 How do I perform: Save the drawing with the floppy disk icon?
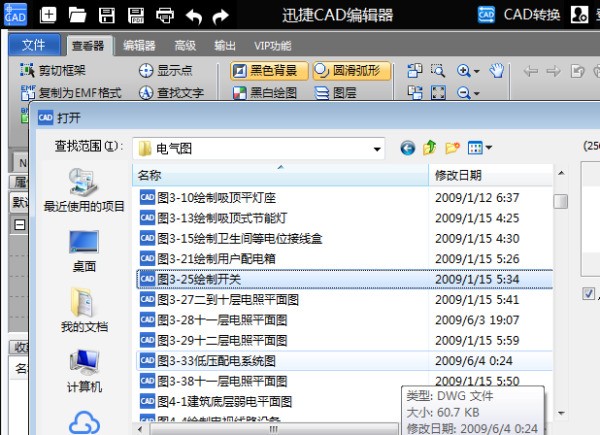point(107,15)
